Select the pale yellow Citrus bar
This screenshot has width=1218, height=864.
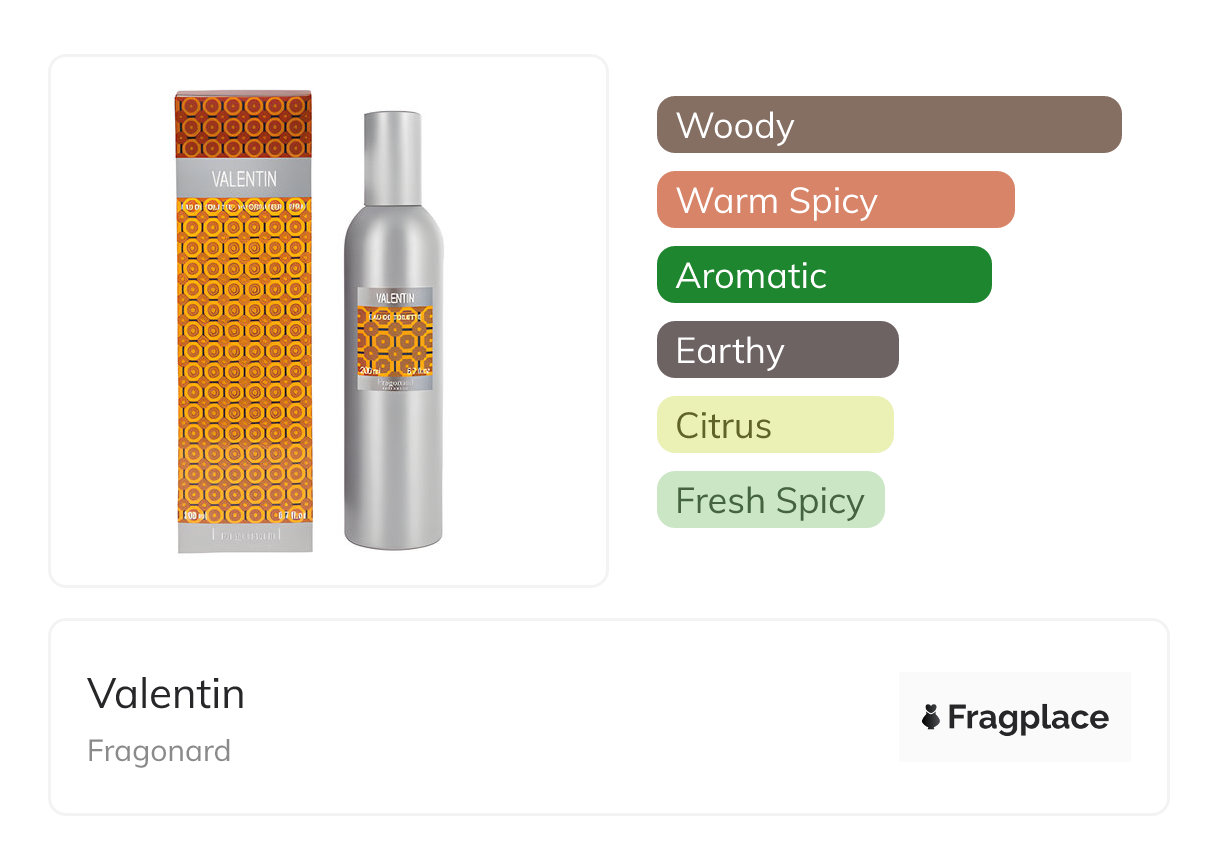click(774, 425)
